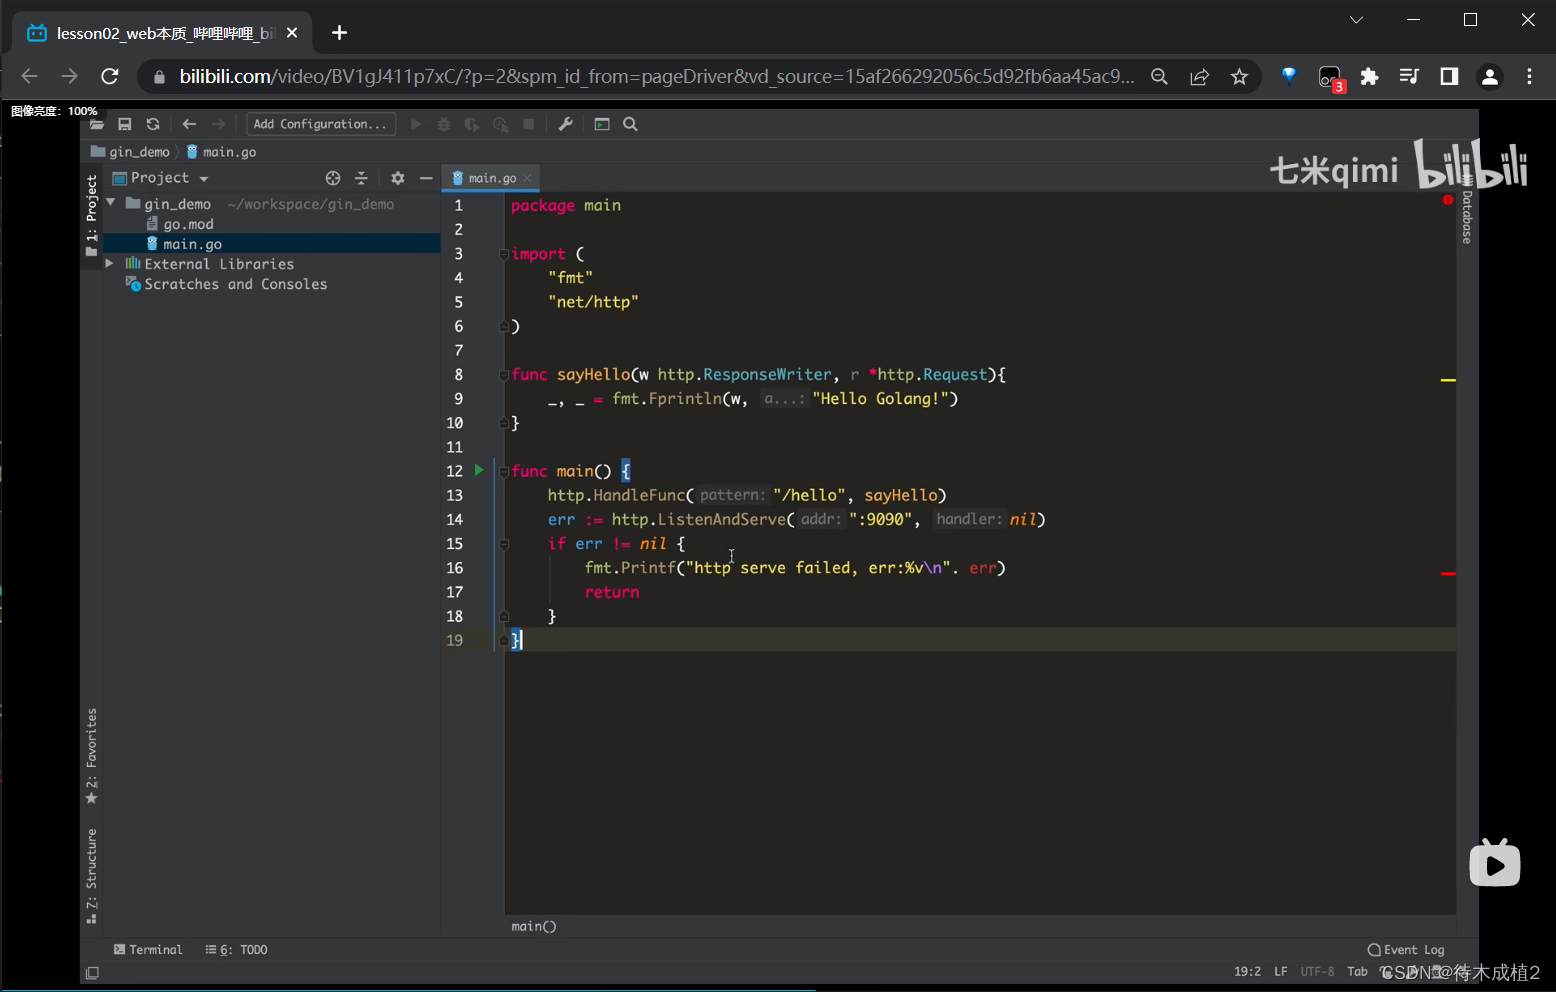Image resolution: width=1556 pixels, height=992 pixels.
Task: Close the main.go editor tab
Action: click(528, 178)
